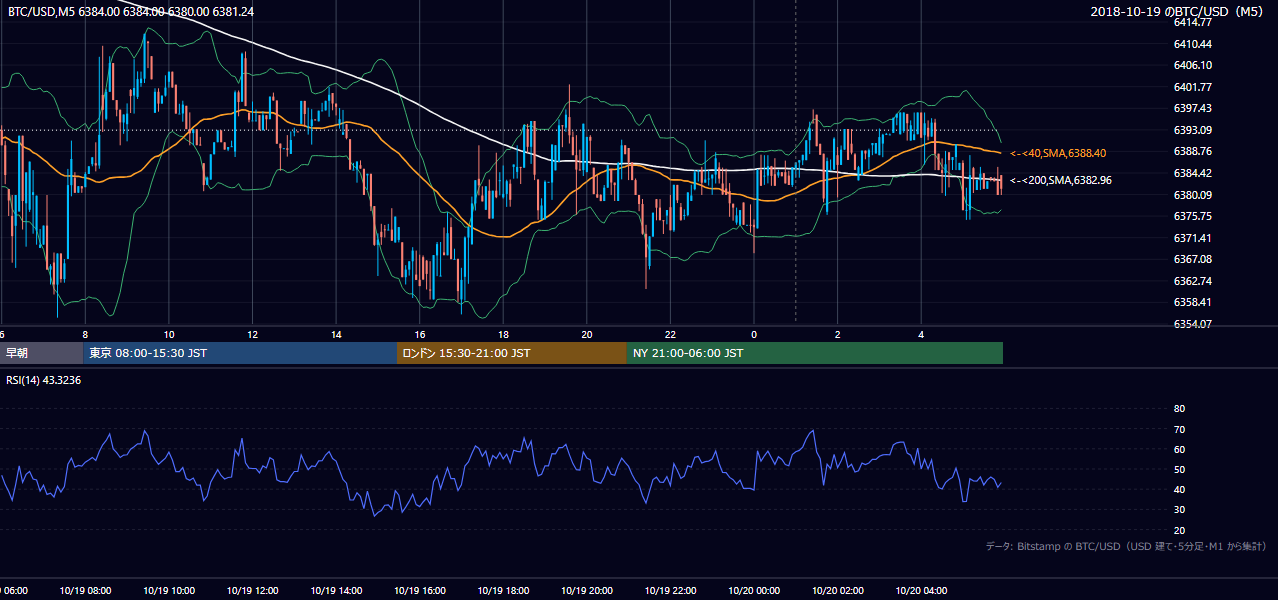This screenshot has width=1278, height=600.
Task: Click price axis value 6371.41
Action: [1192, 238]
